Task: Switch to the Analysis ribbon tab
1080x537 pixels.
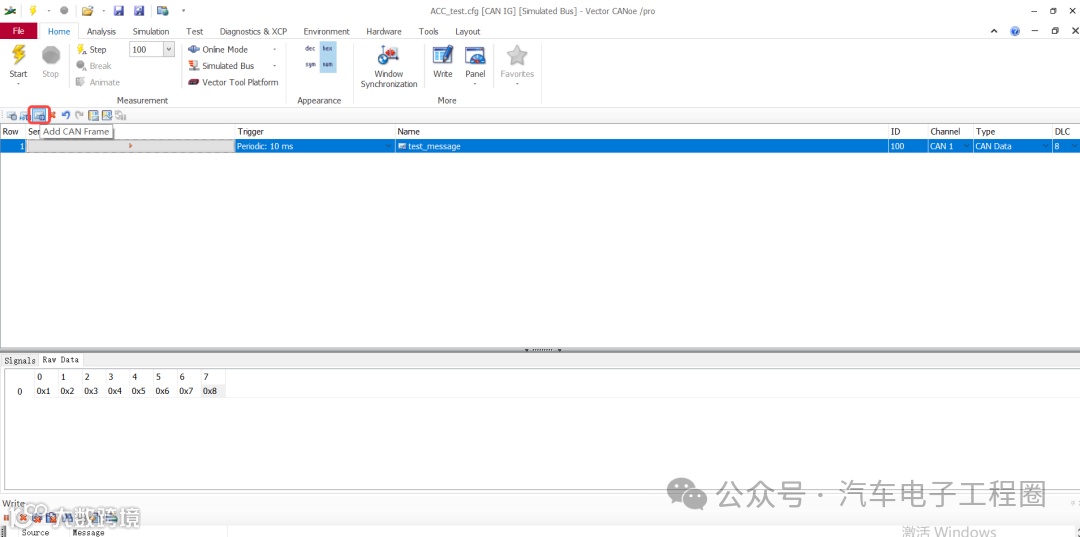Action: [x=101, y=31]
